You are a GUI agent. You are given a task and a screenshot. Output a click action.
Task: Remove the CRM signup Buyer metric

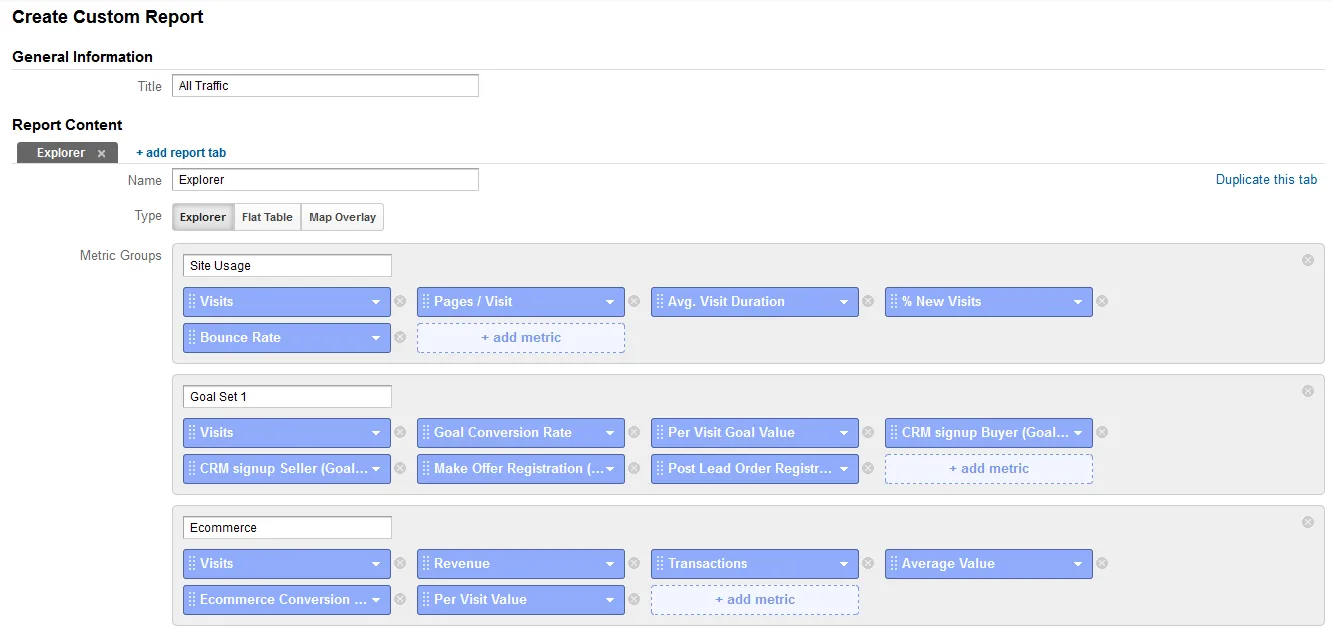point(1102,432)
